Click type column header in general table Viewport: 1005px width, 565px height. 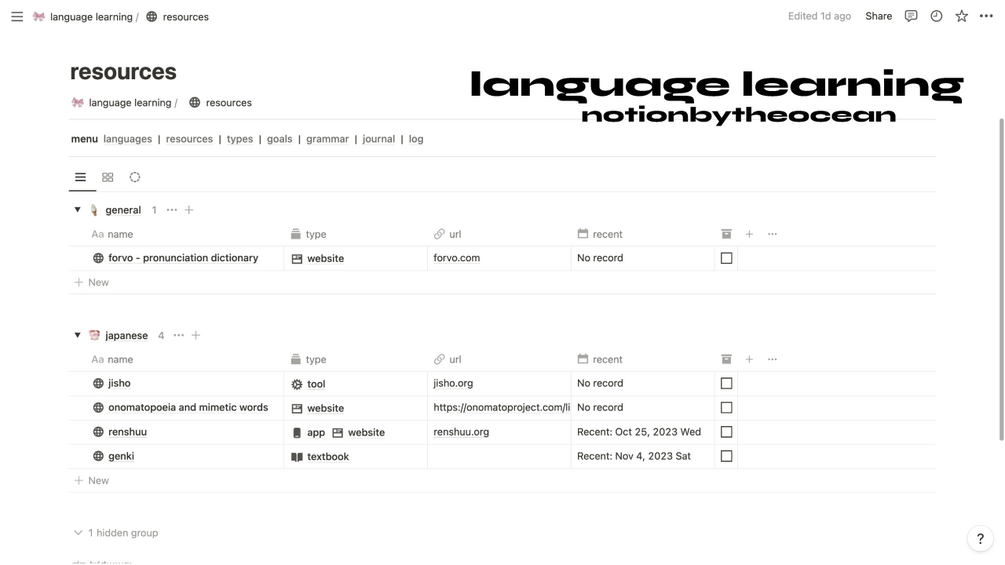[x=308, y=234]
